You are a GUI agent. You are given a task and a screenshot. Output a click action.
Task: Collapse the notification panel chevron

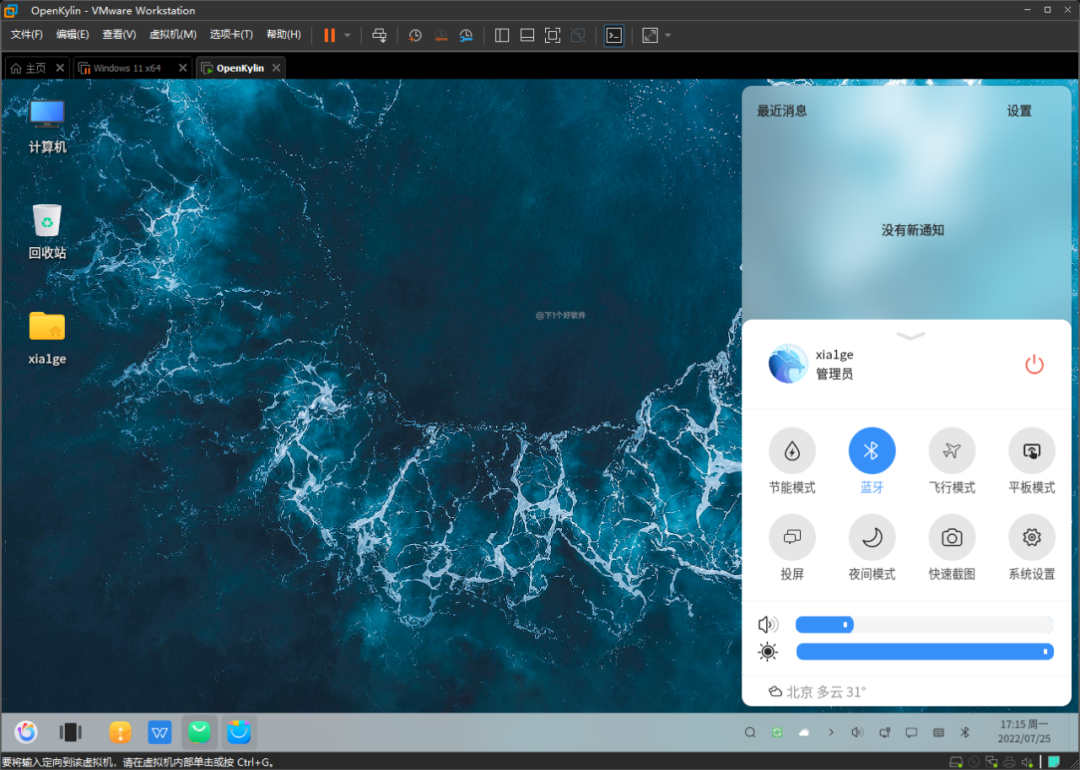click(x=911, y=336)
